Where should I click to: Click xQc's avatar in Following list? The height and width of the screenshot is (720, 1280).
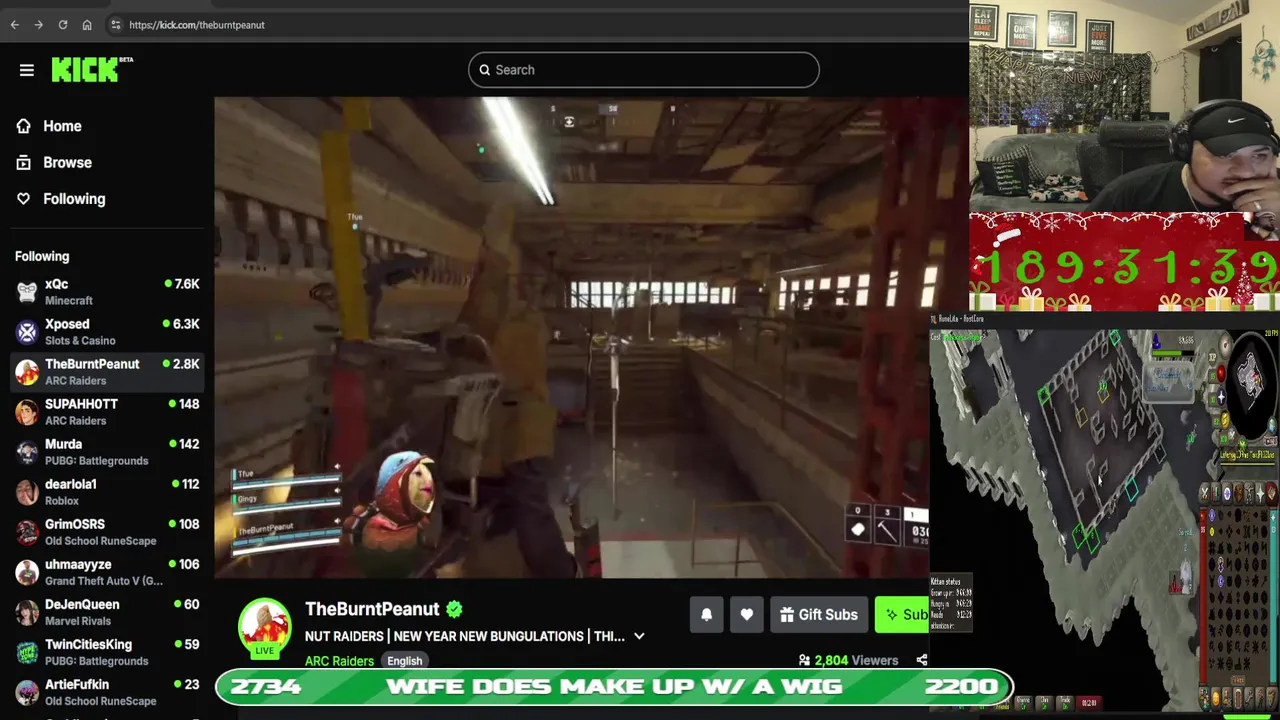click(27, 292)
